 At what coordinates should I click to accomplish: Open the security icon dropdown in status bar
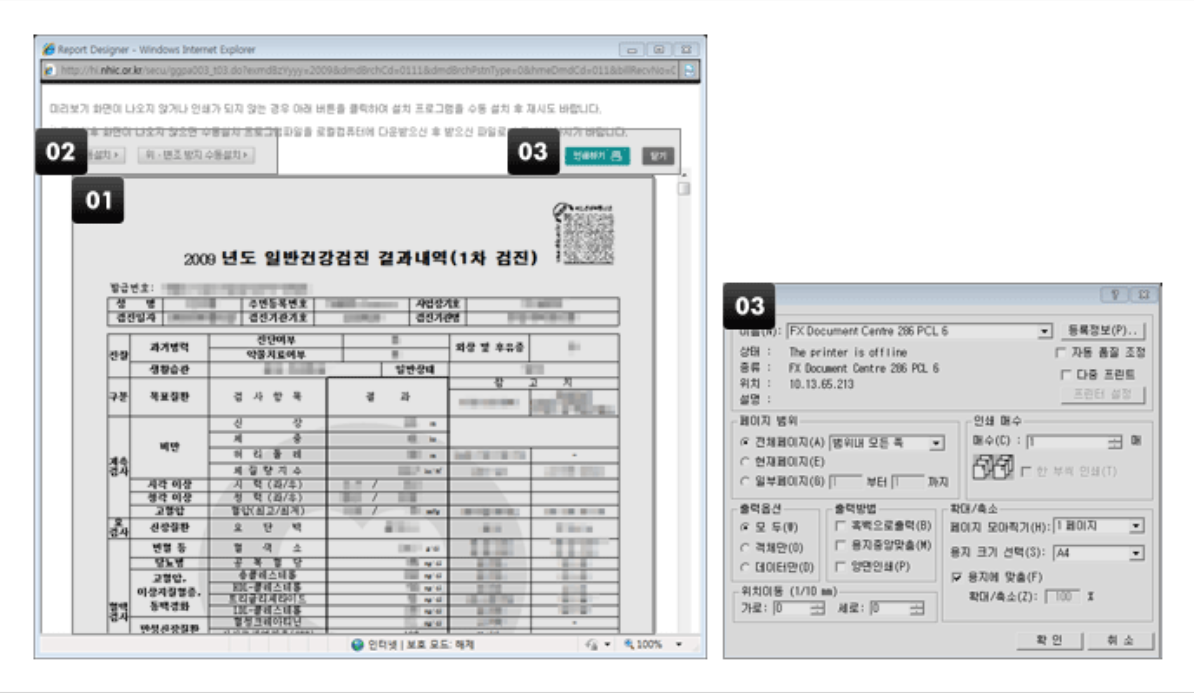tap(607, 644)
